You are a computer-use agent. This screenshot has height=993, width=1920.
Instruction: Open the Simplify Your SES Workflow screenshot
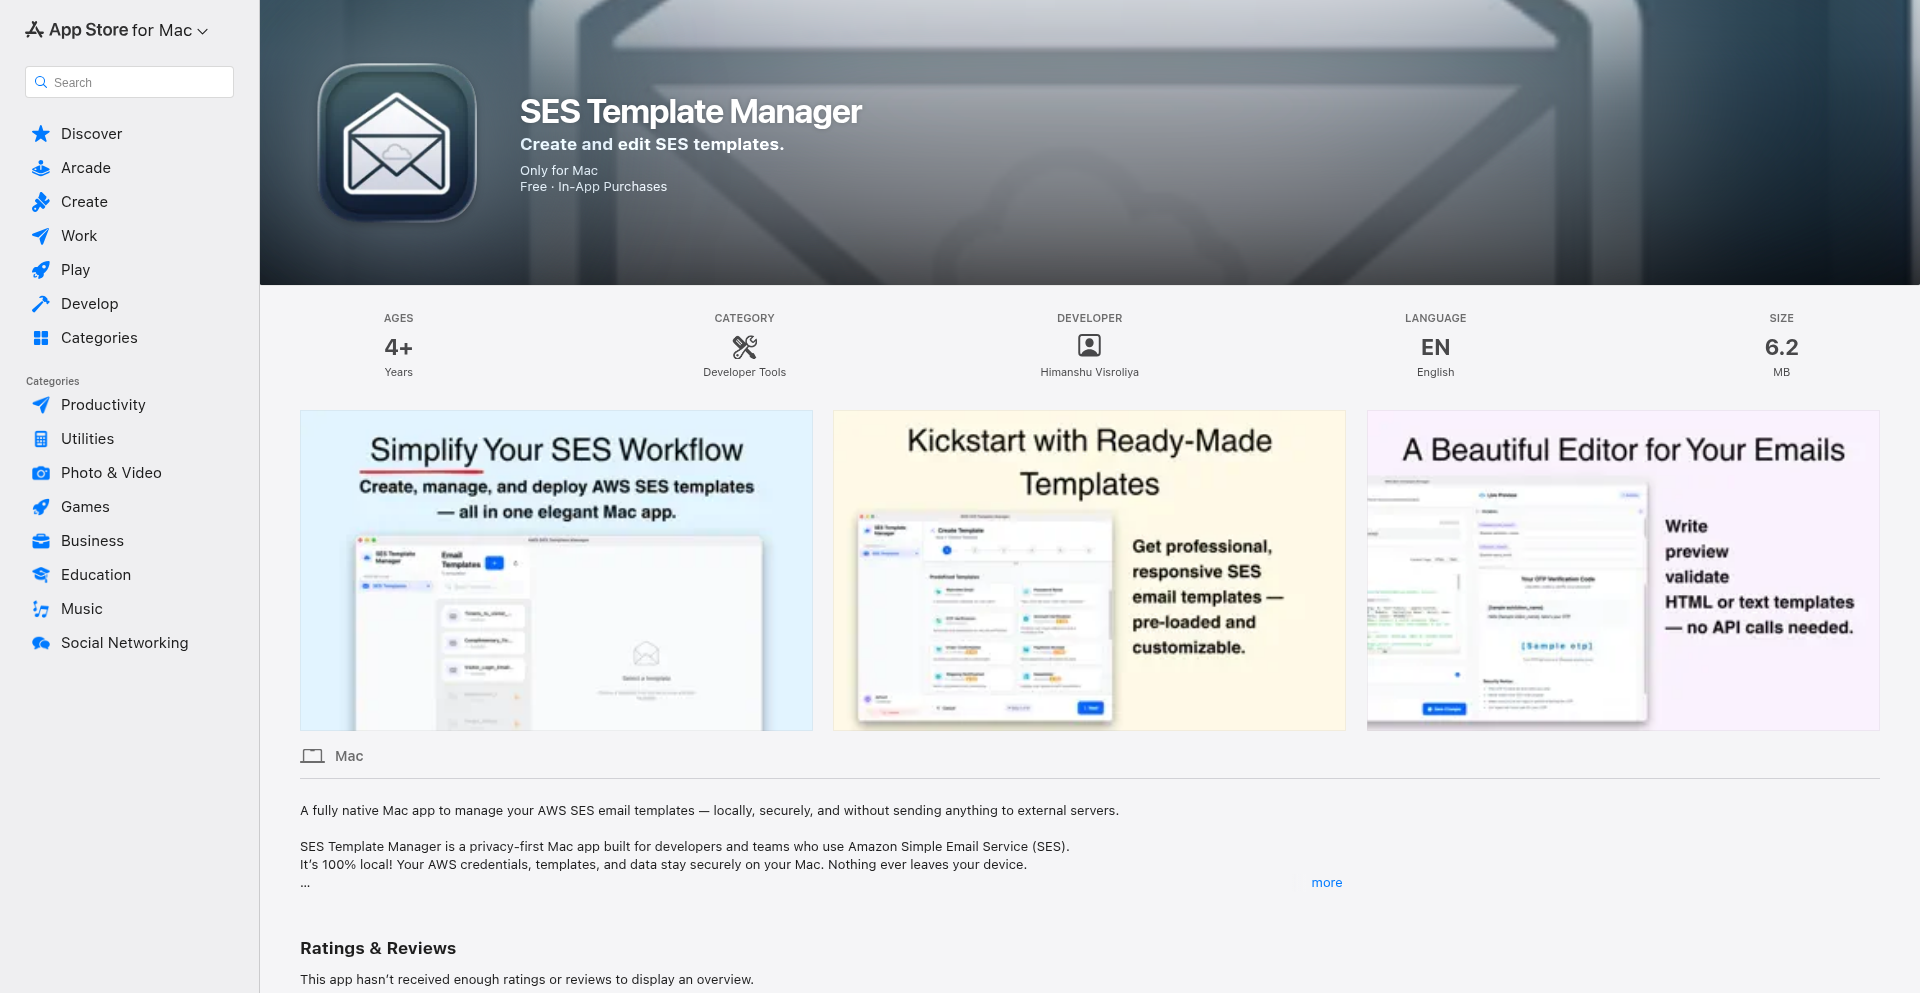point(556,570)
